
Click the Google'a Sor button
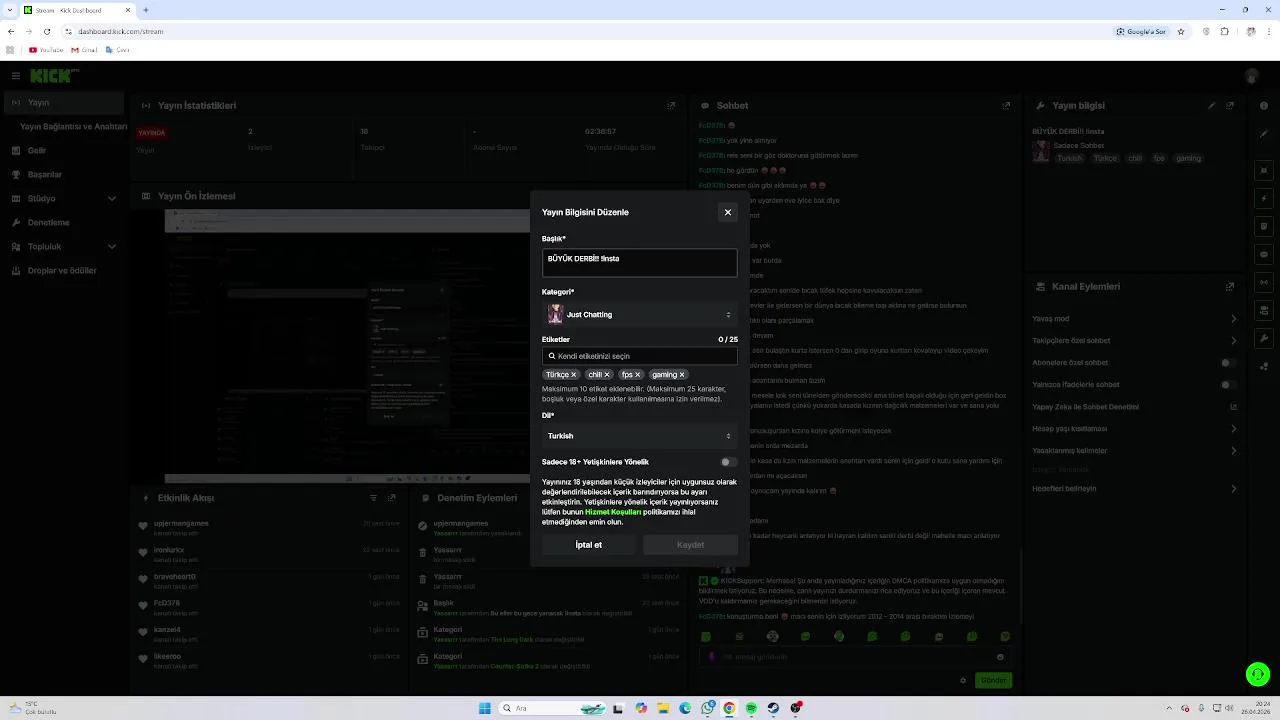pyautogui.click(x=1141, y=31)
